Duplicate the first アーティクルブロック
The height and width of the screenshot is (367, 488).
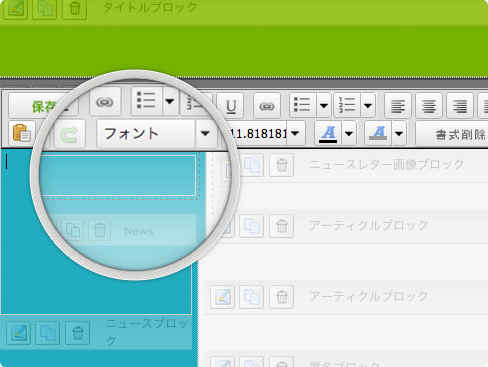coord(251,226)
